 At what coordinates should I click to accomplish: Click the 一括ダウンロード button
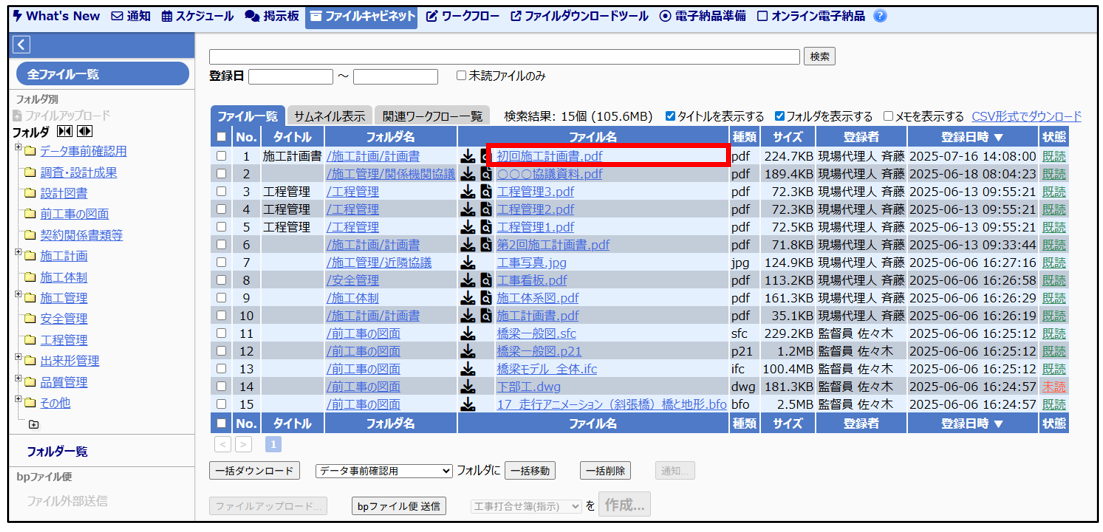tap(254, 471)
